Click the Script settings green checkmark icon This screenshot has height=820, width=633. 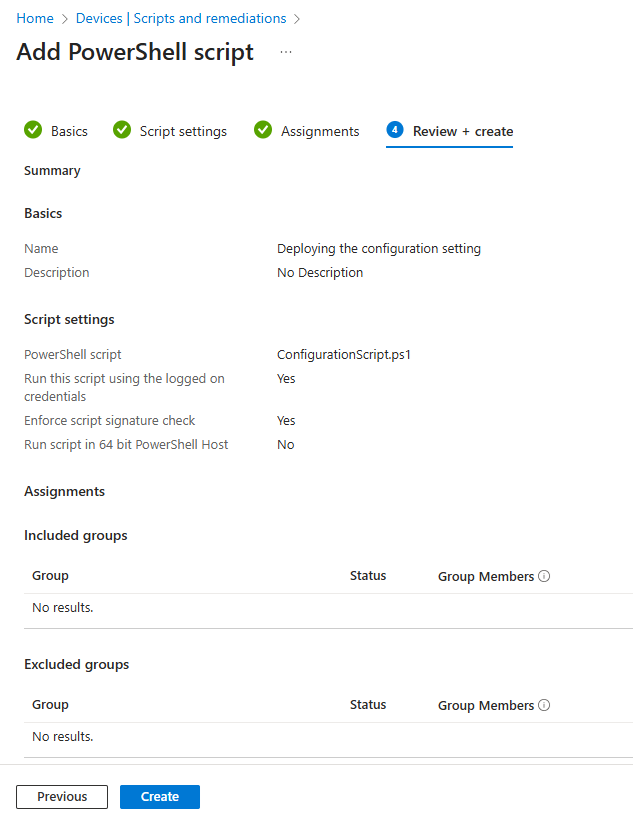pyautogui.click(x=122, y=130)
